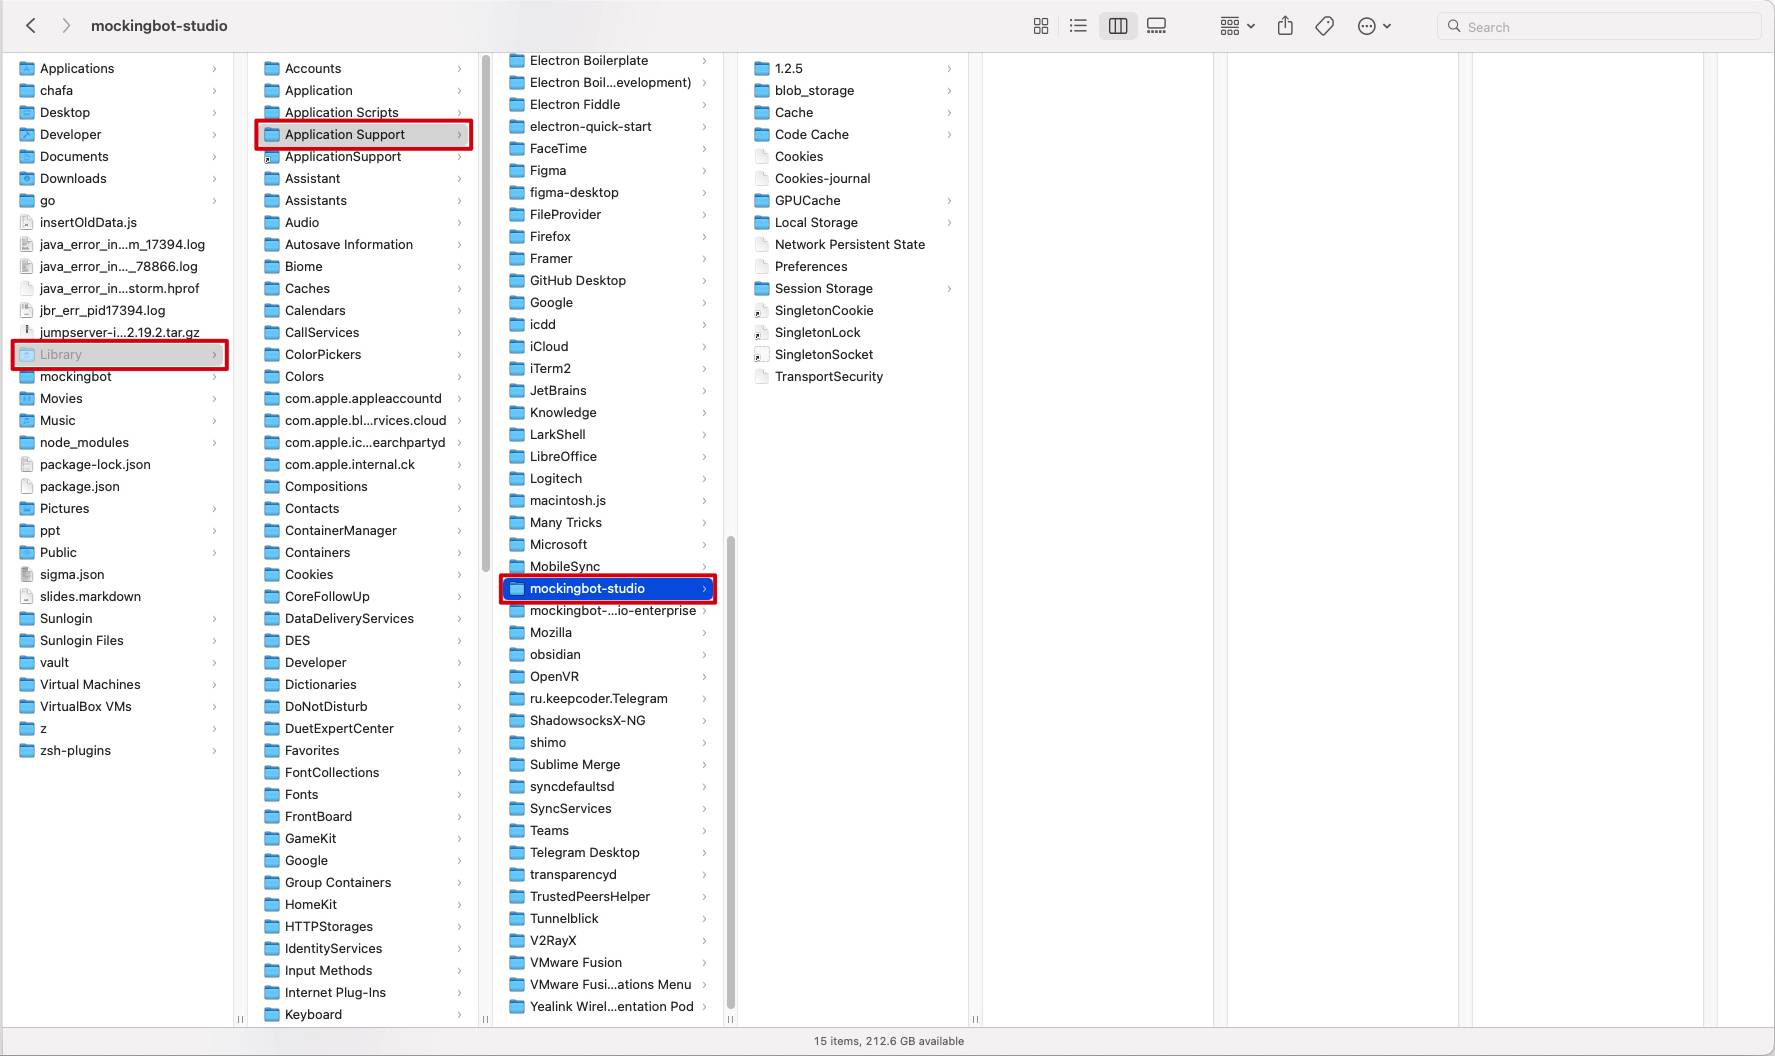
Task: Click the Music folder icon
Action: click(x=27, y=420)
